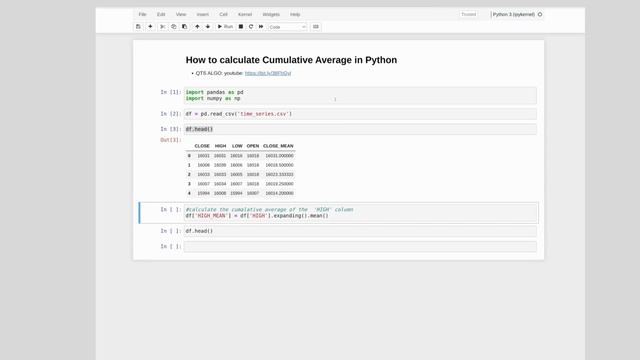Viewport: 640px width, 360px height.
Task: Click the kernel idle status circle
Action: coord(540,14)
